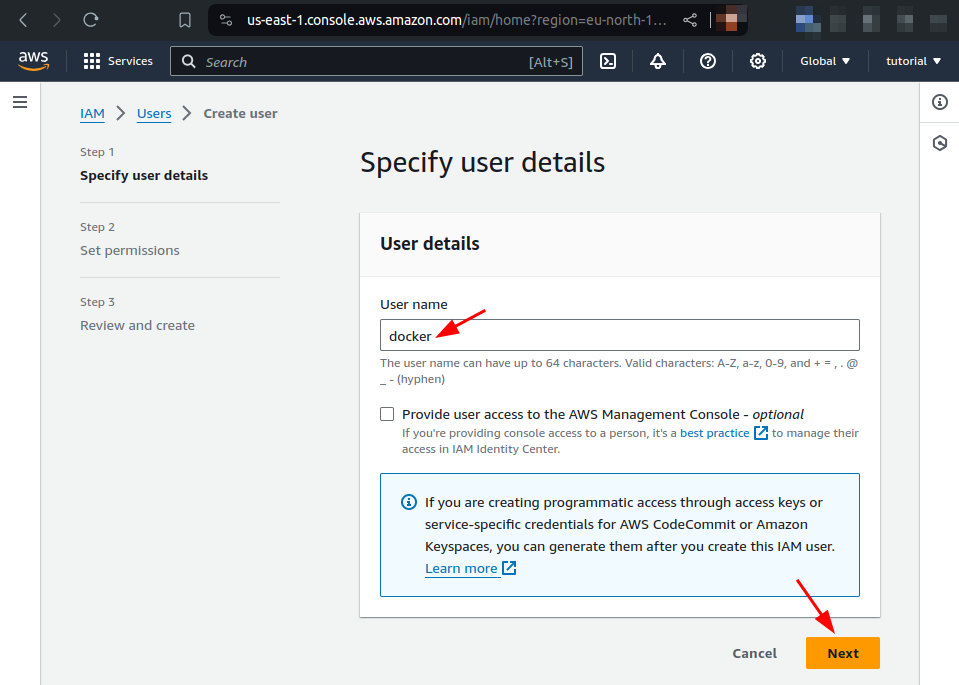Open the Global region dropdown
The width and height of the screenshot is (959, 685).
[823, 61]
